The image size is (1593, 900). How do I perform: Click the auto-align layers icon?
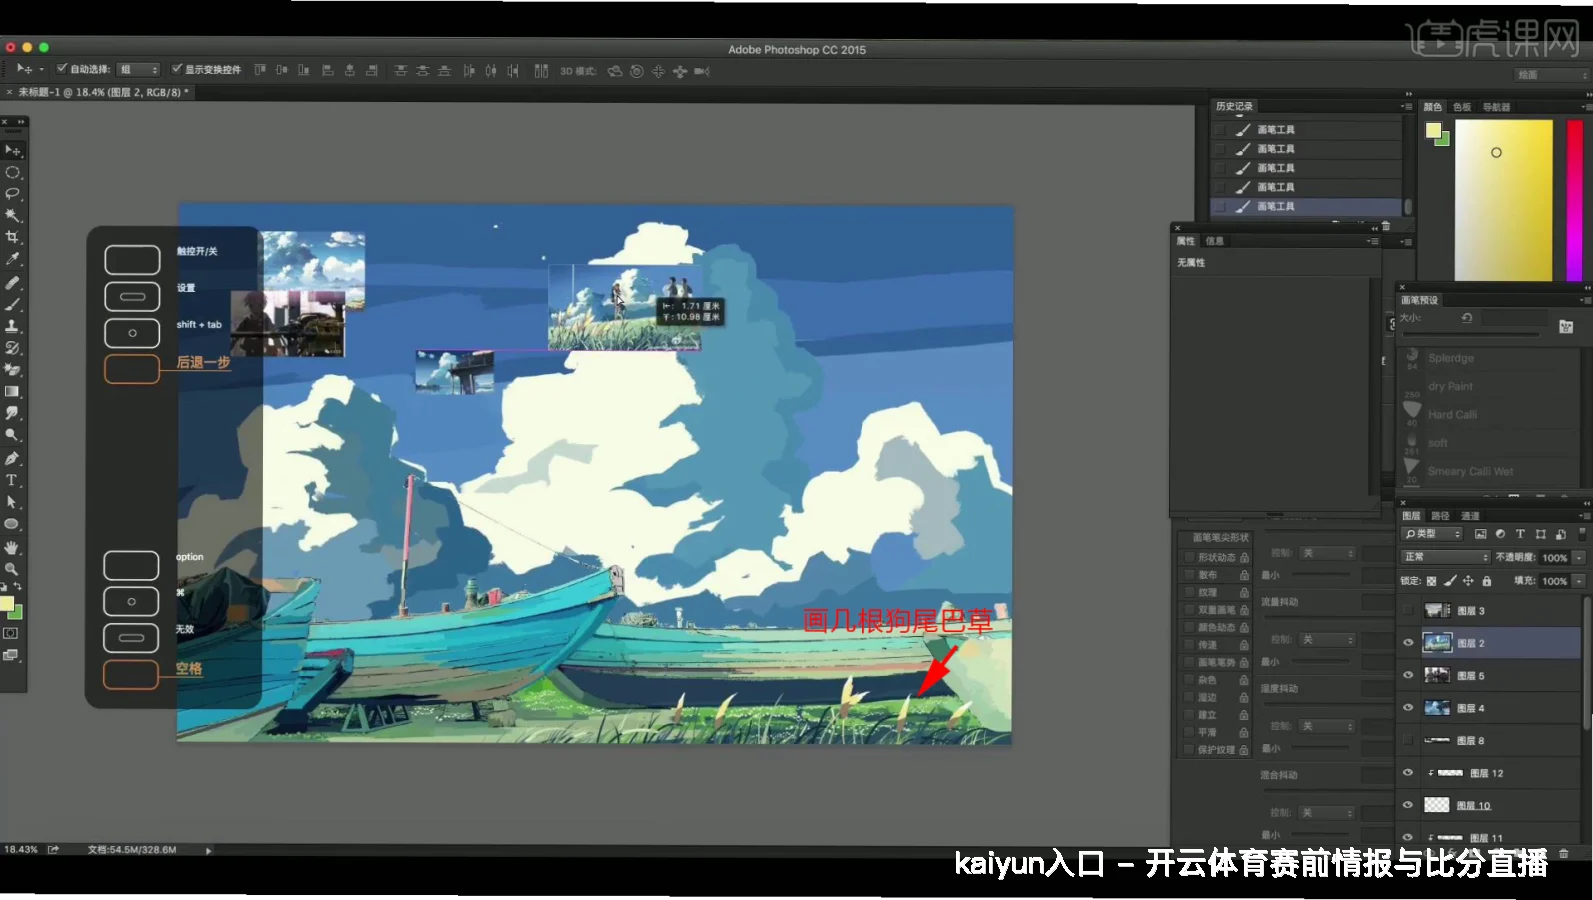coord(541,70)
